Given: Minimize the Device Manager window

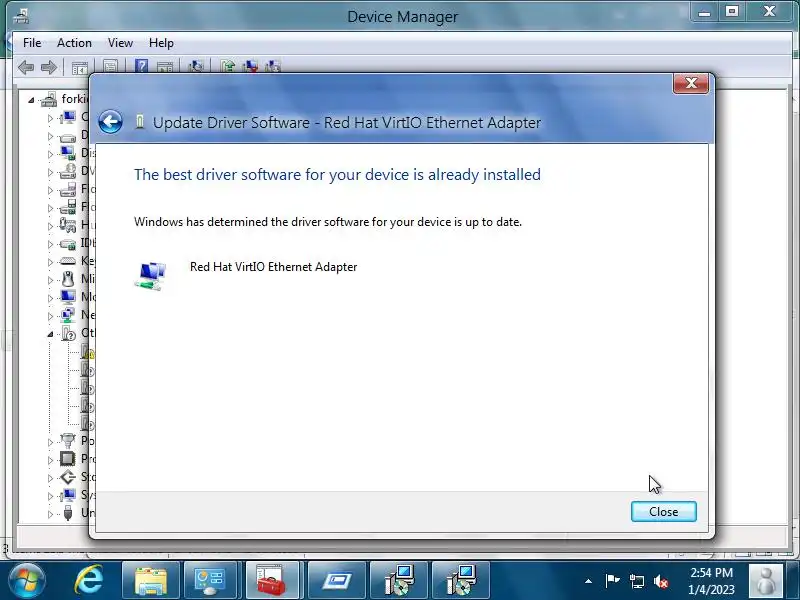Looking at the screenshot, I should (x=705, y=12).
